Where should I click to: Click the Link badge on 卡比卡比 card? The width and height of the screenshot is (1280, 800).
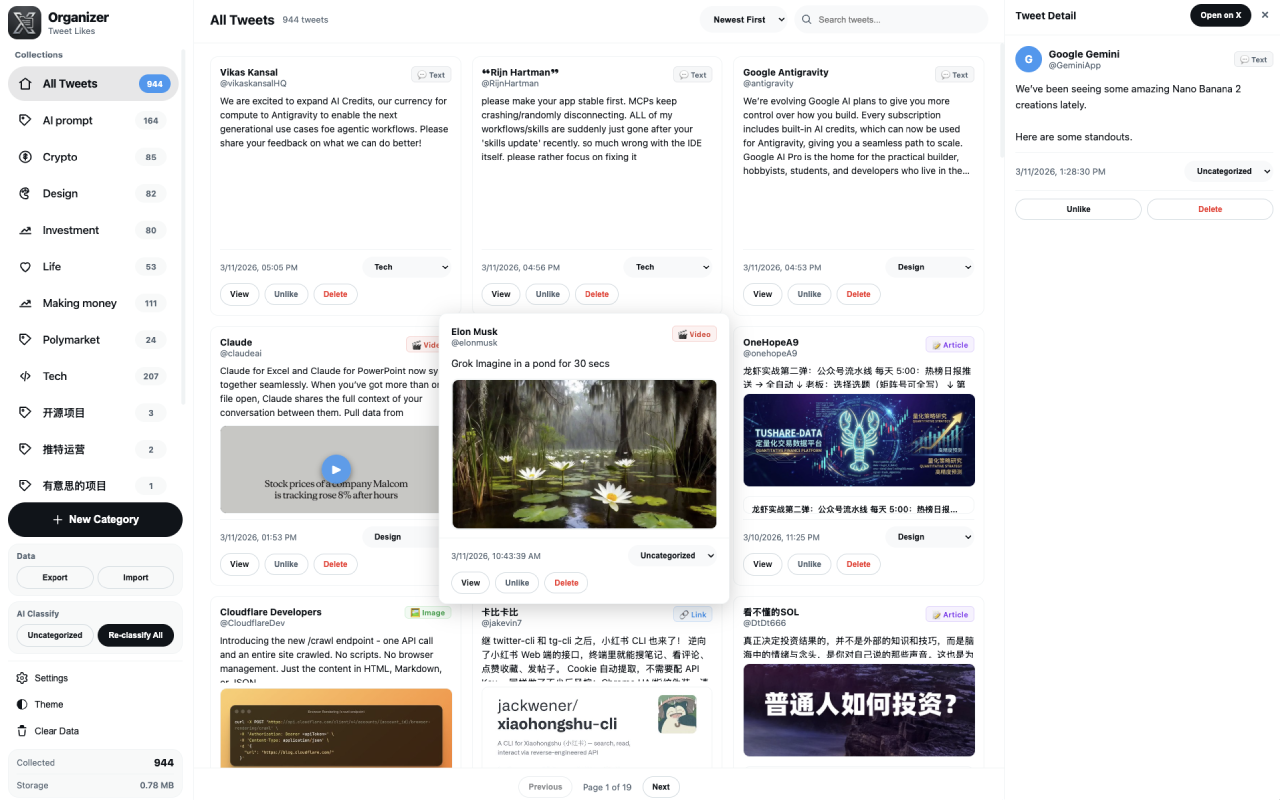click(x=692, y=615)
